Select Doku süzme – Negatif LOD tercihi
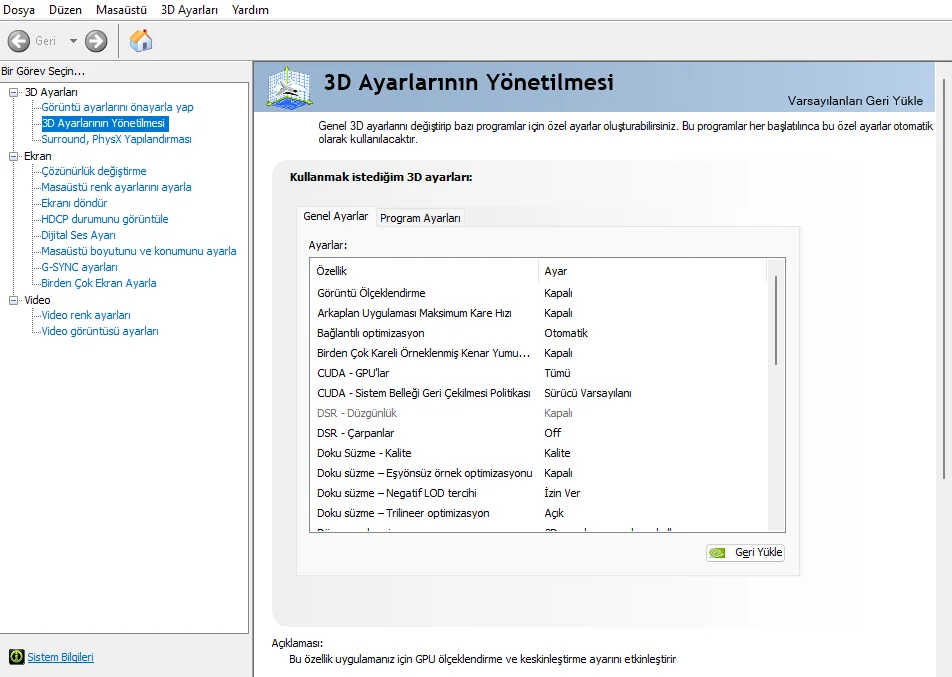The height and width of the screenshot is (677, 952). 538,494
